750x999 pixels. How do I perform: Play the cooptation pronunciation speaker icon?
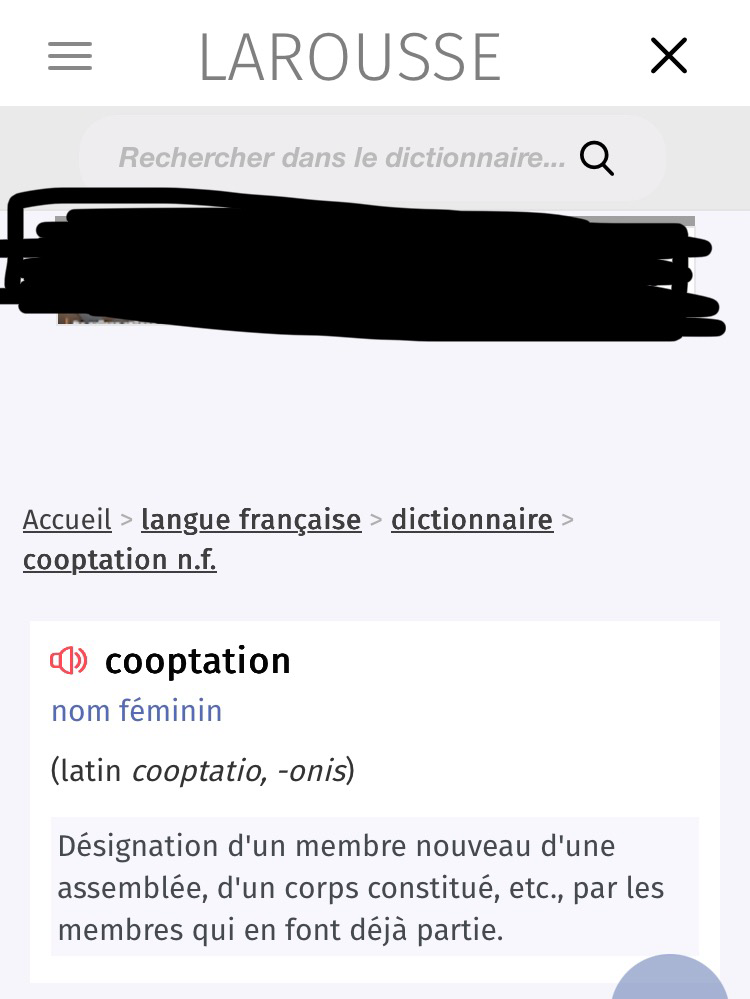click(x=69, y=661)
